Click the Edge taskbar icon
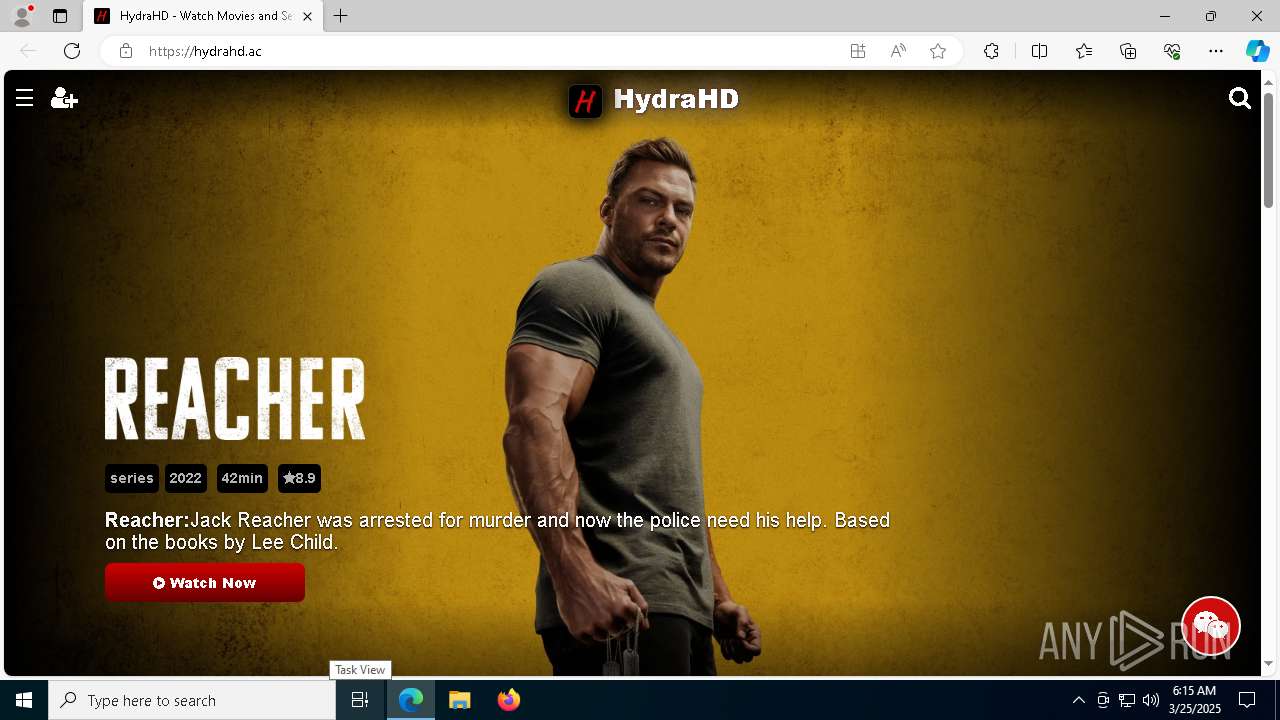The image size is (1280, 720). [x=411, y=700]
